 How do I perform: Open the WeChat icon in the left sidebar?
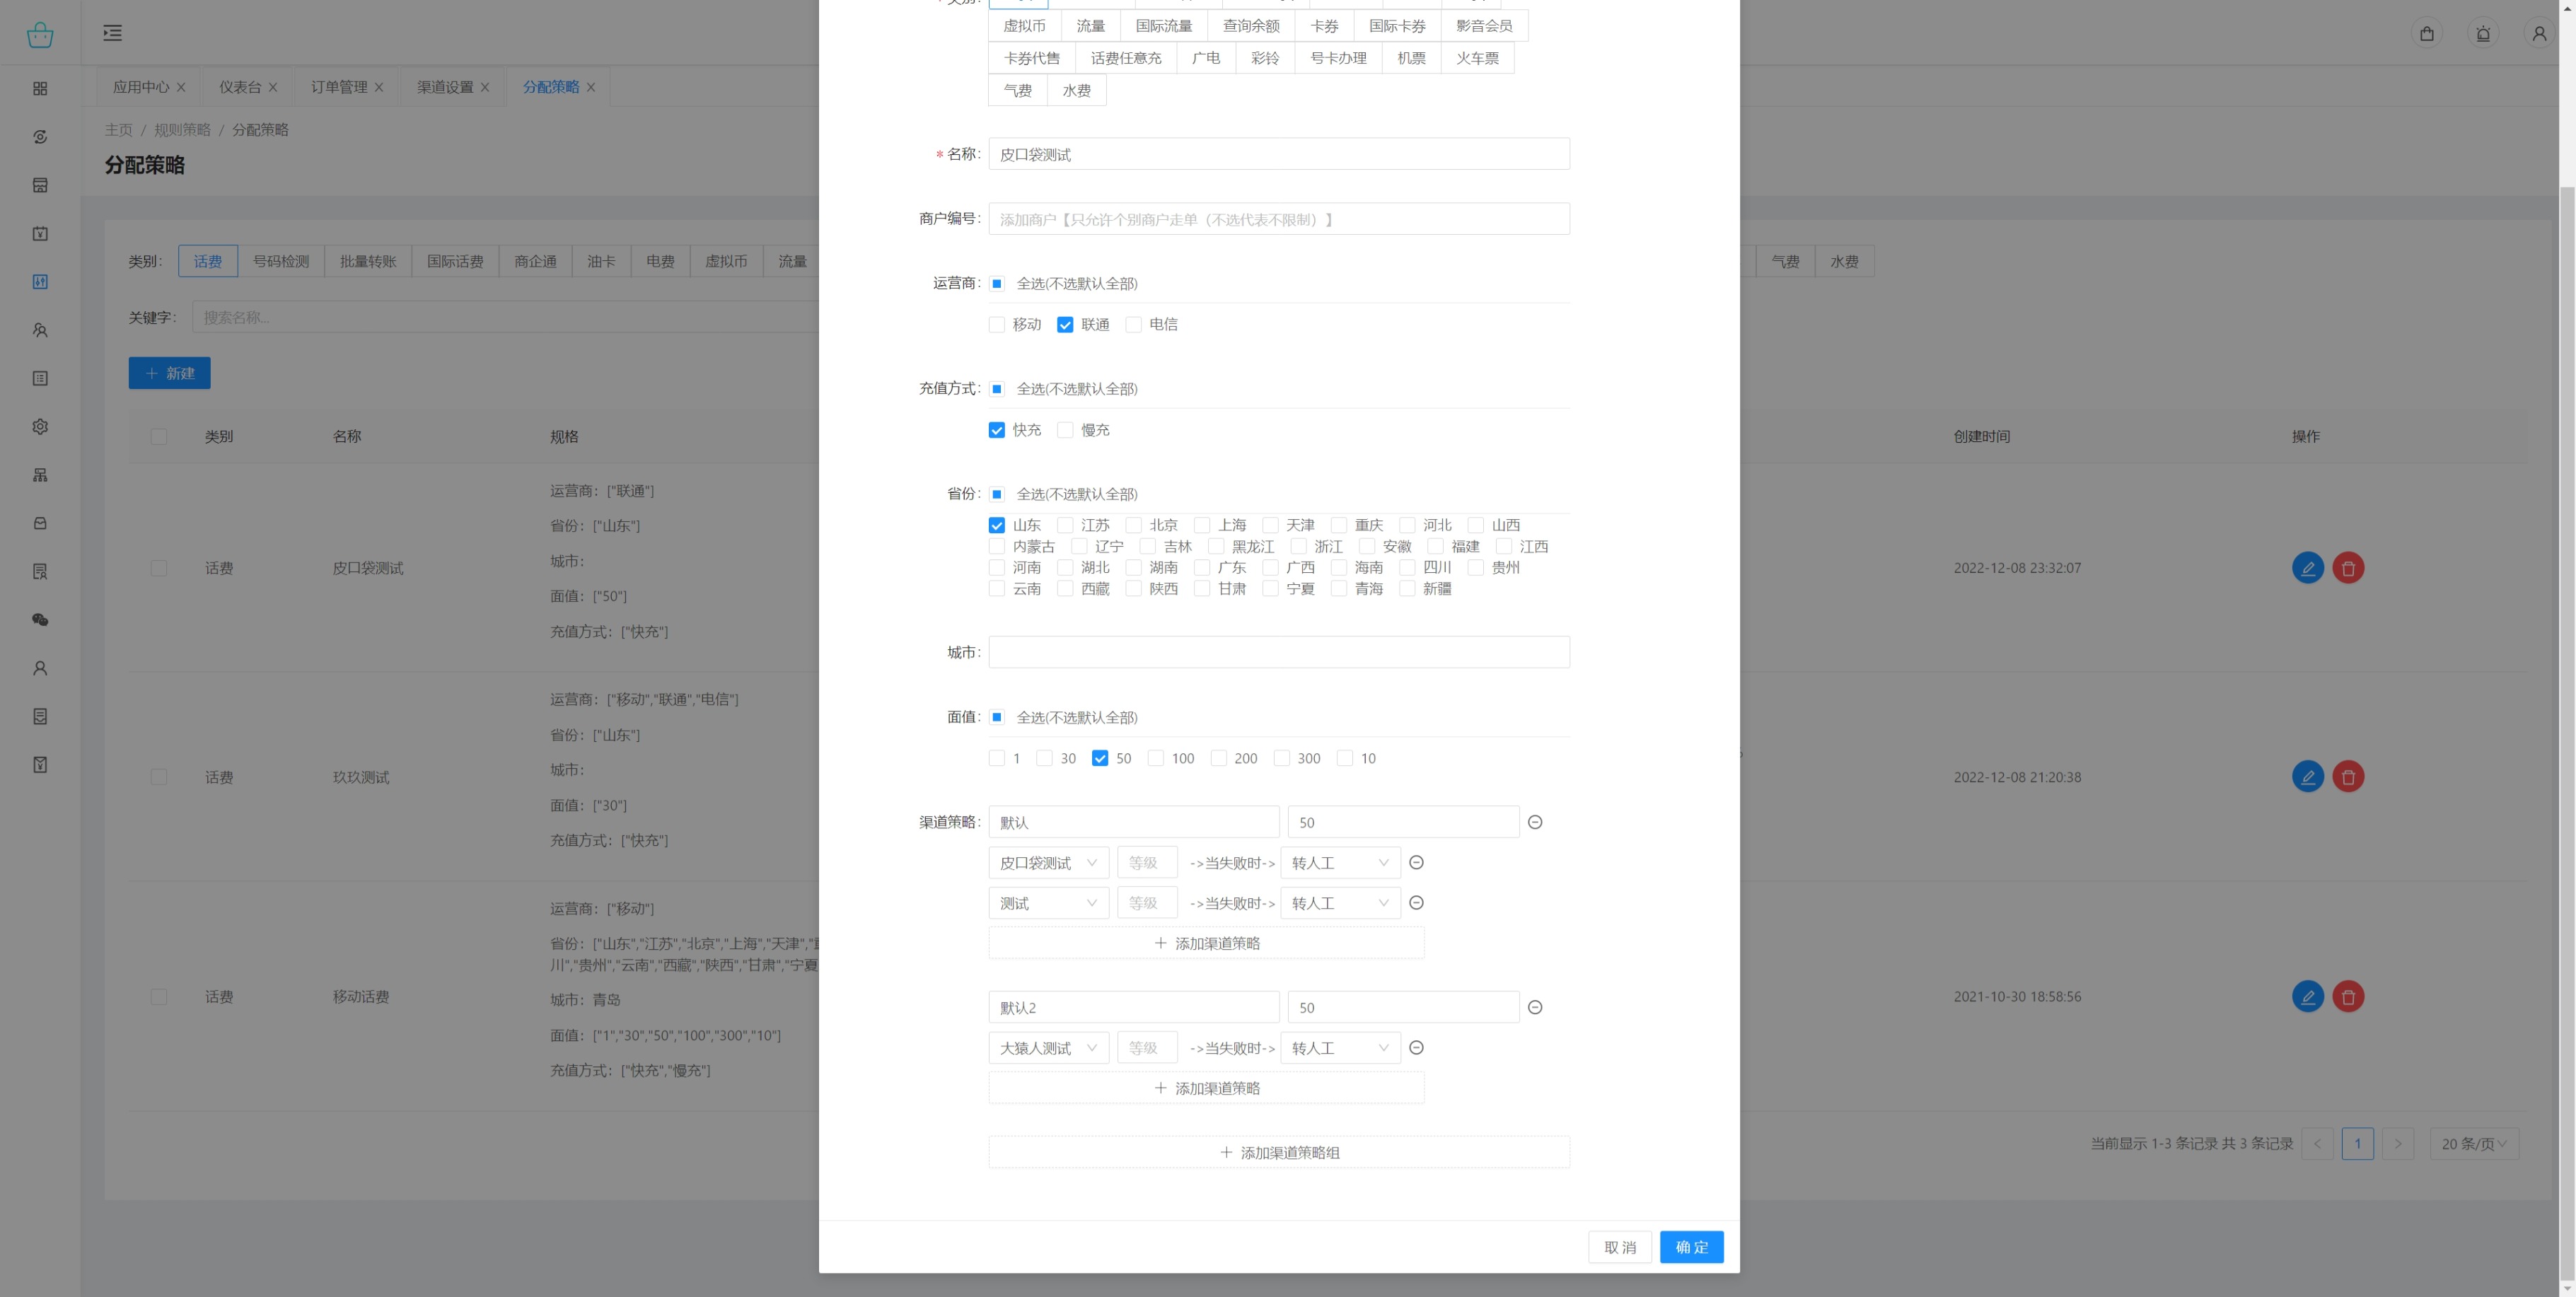[x=40, y=620]
